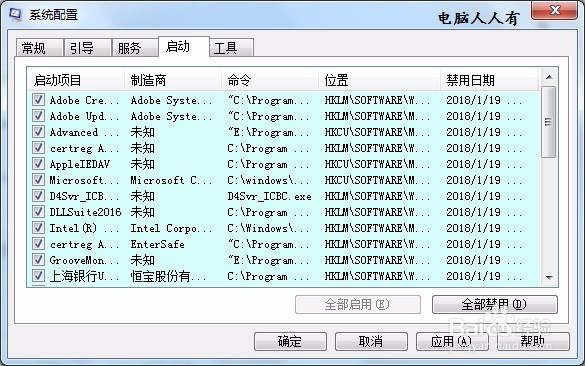
Task: Disable the Advanced ... startup checkbox
Action: point(38,132)
